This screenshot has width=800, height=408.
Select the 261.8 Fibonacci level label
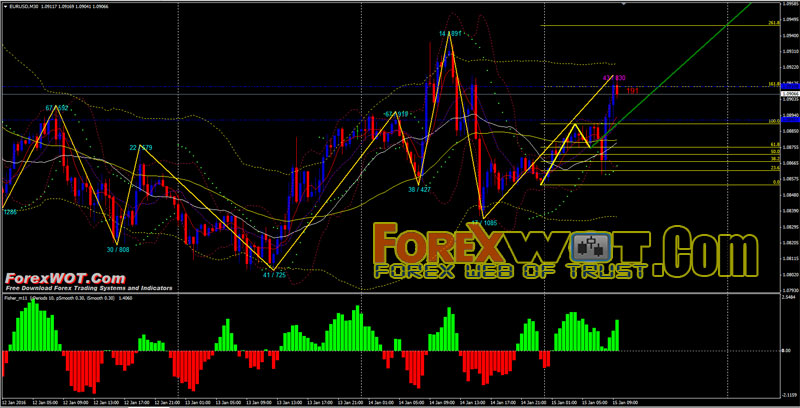pos(773,23)
